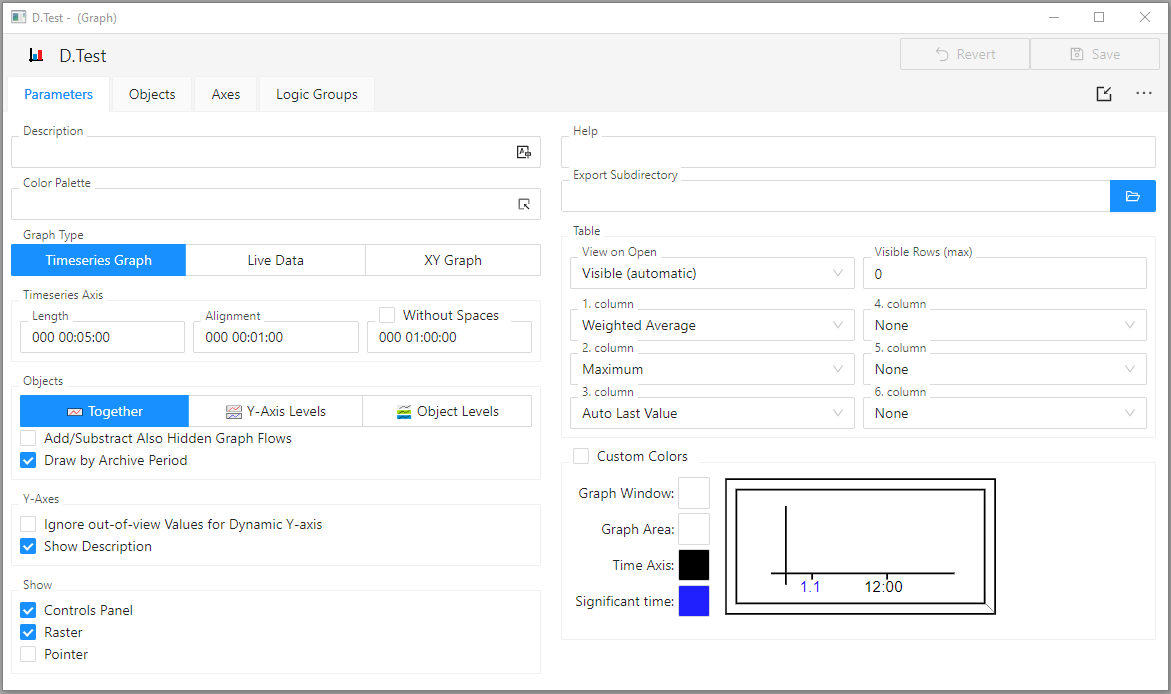The width and height of the screenshot is (1171, 694).
Task: Select the XY Graph type button
Action: 452,260
